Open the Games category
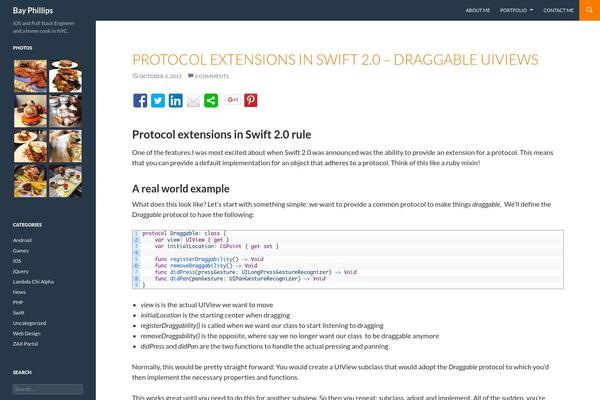Image resolution: width=600 pixels, height=400 pixels. click(21, 251)
